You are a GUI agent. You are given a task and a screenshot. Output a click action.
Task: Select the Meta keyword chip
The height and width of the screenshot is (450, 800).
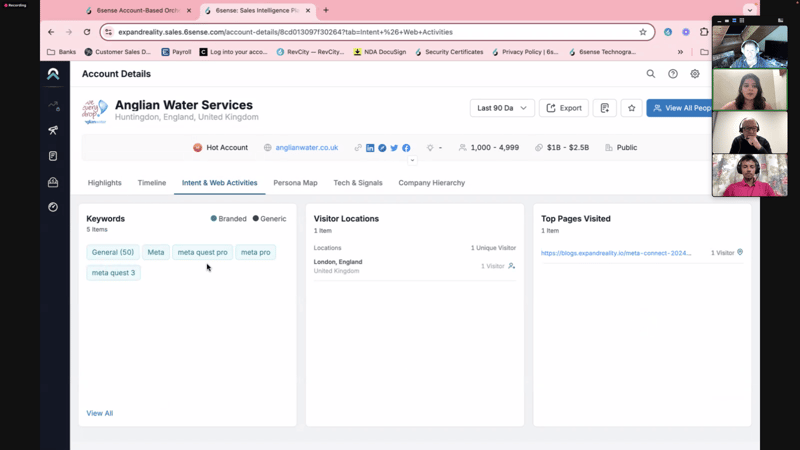(156, 252)
